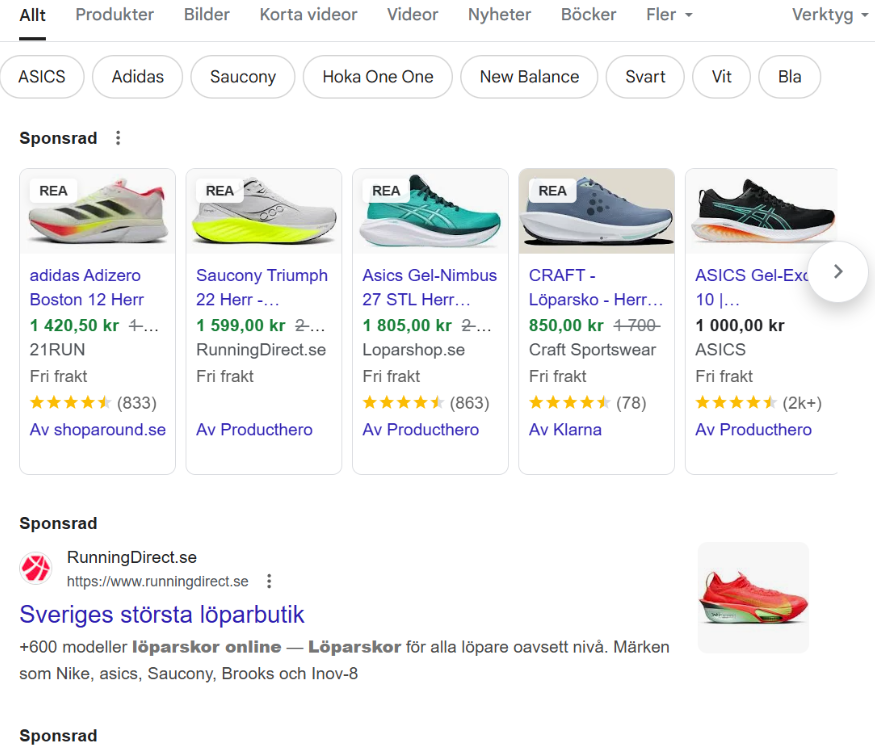The image size is (875, 750).
Task: Click the Saucony Triumph shoe image
Action: pos(264,211)
